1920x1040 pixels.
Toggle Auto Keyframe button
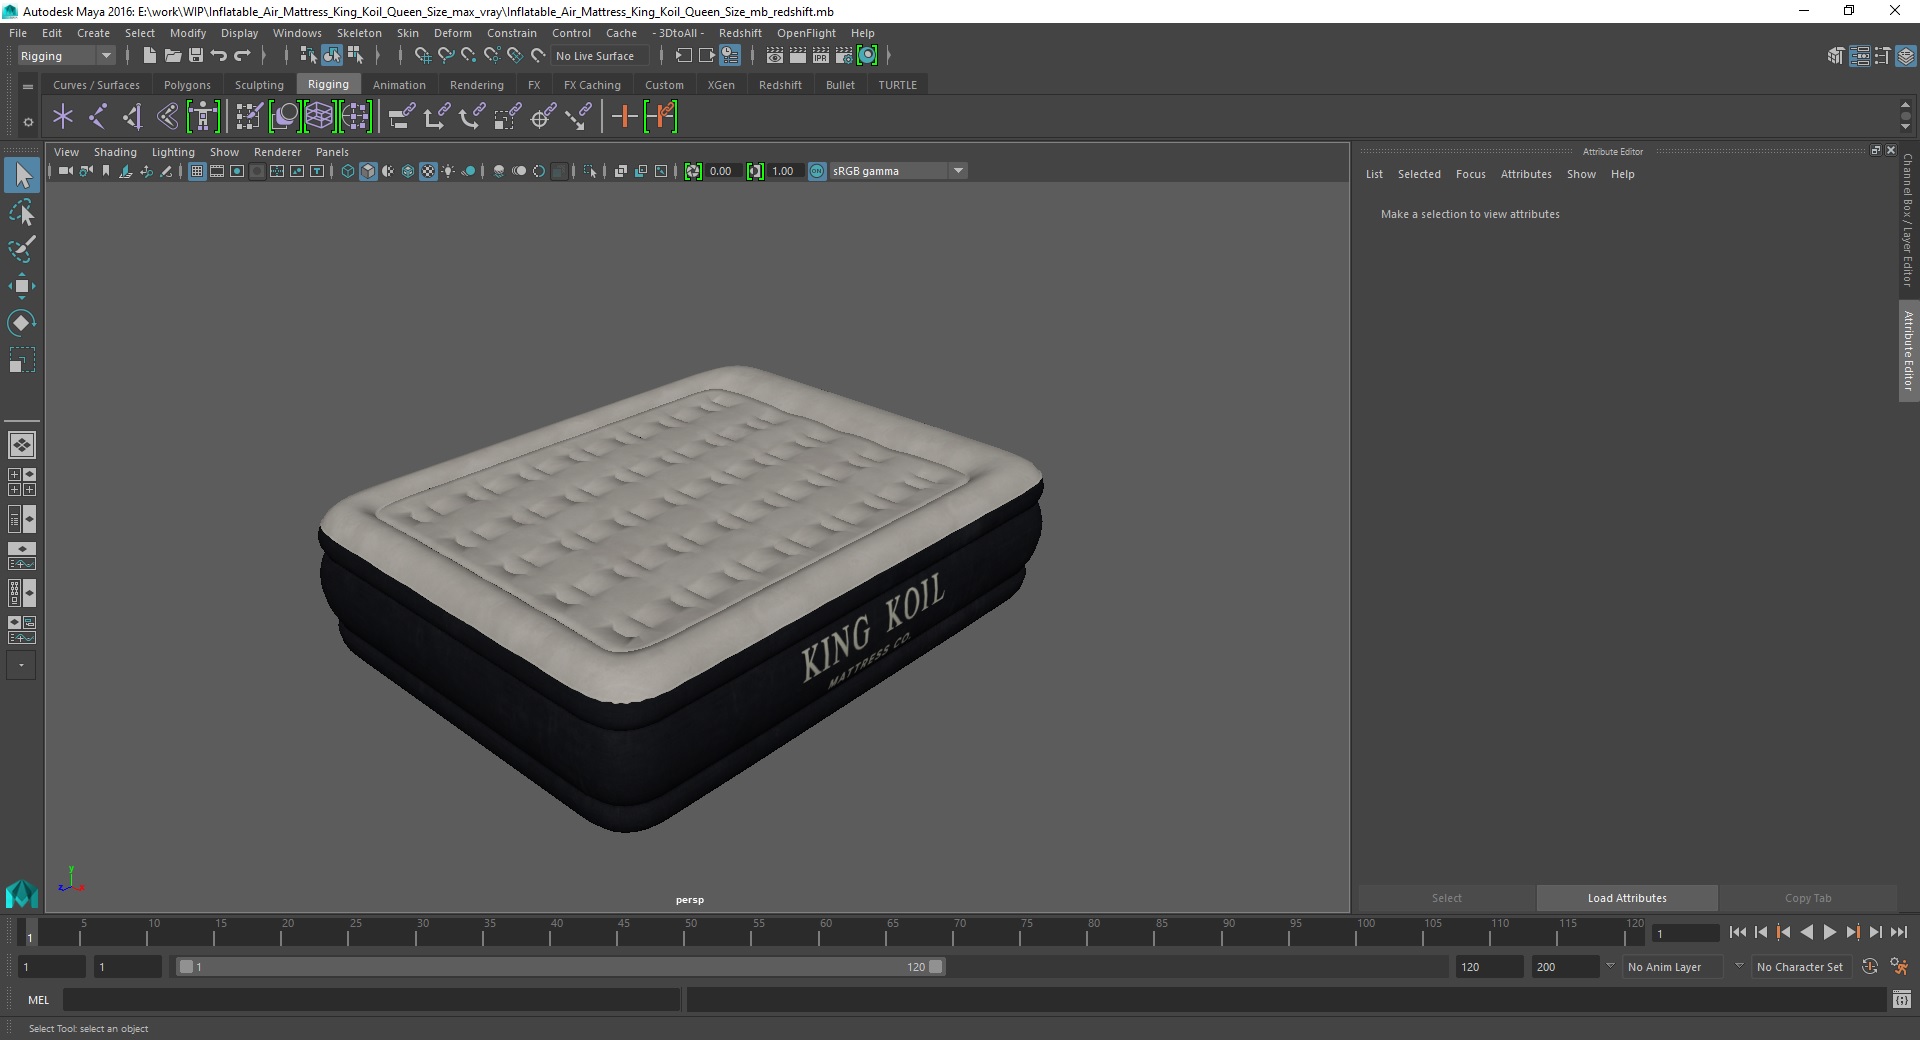tap(1869, 967)
